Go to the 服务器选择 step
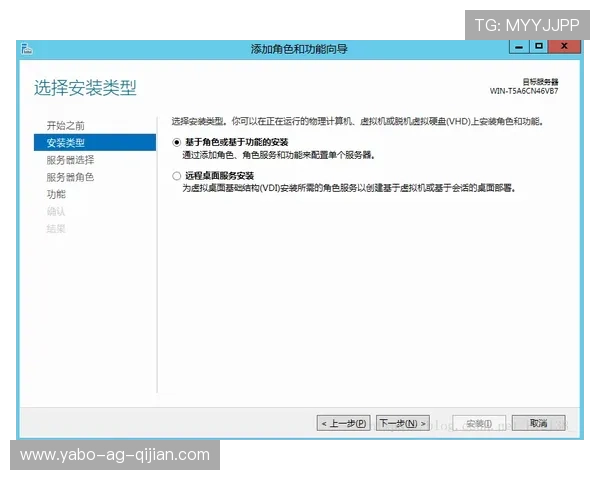 [x=70, y=160]
